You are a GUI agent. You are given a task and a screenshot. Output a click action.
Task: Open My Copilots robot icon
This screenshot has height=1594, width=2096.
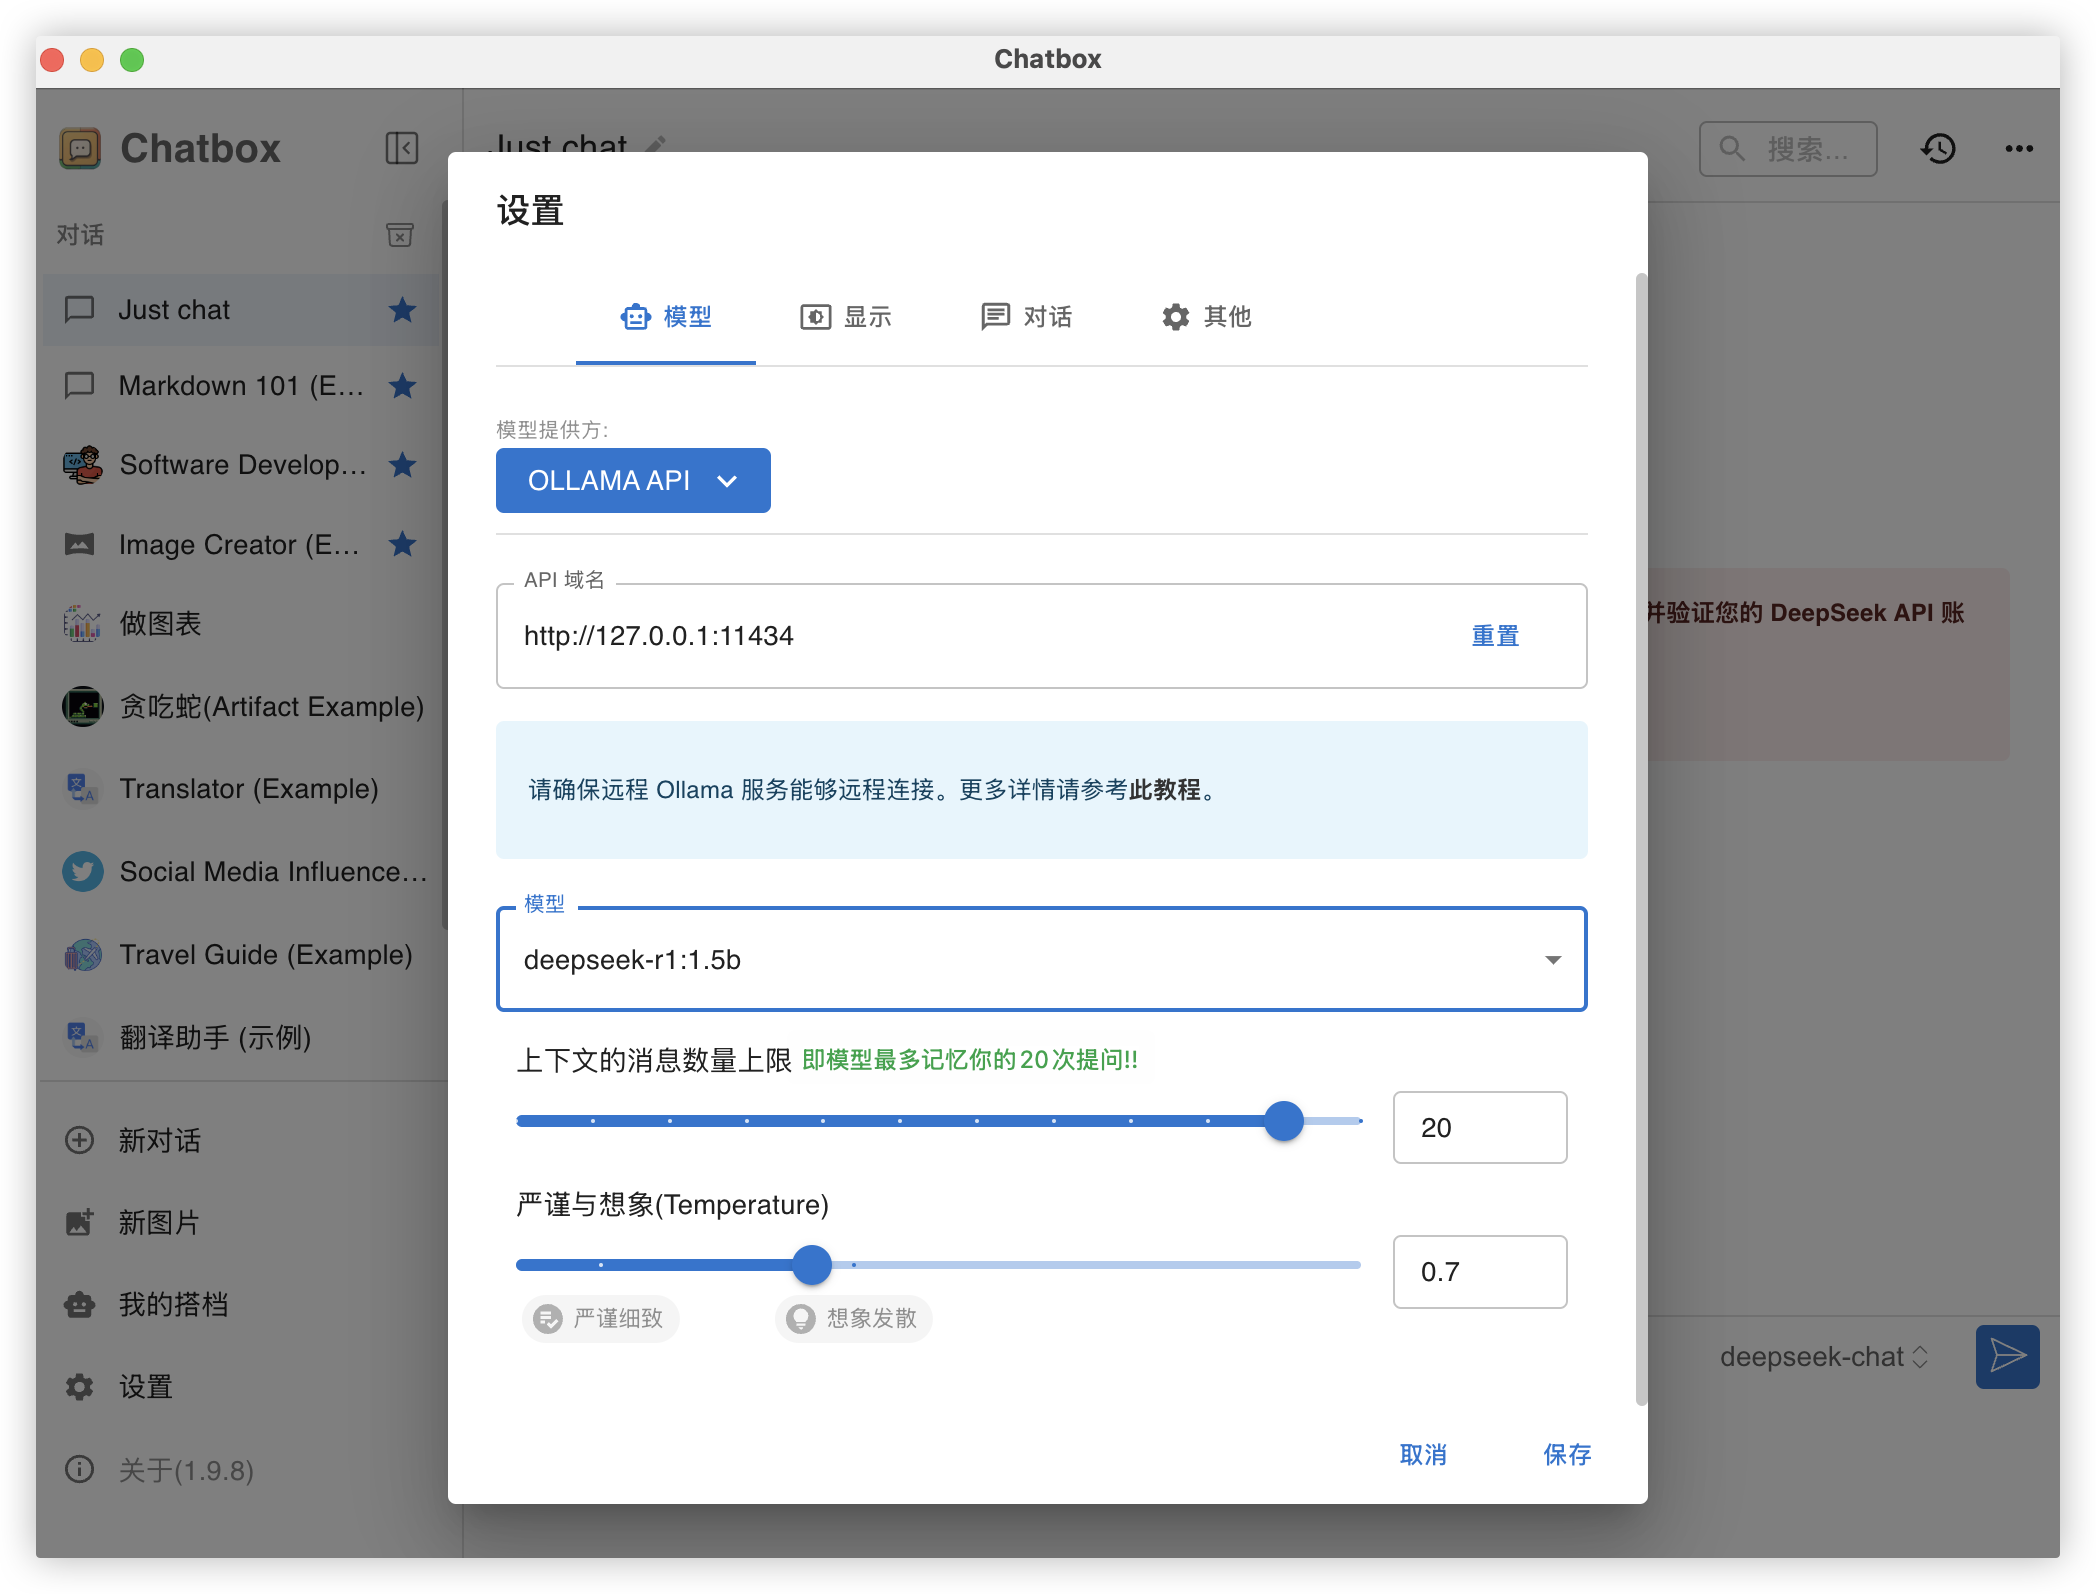point(80,1304)
